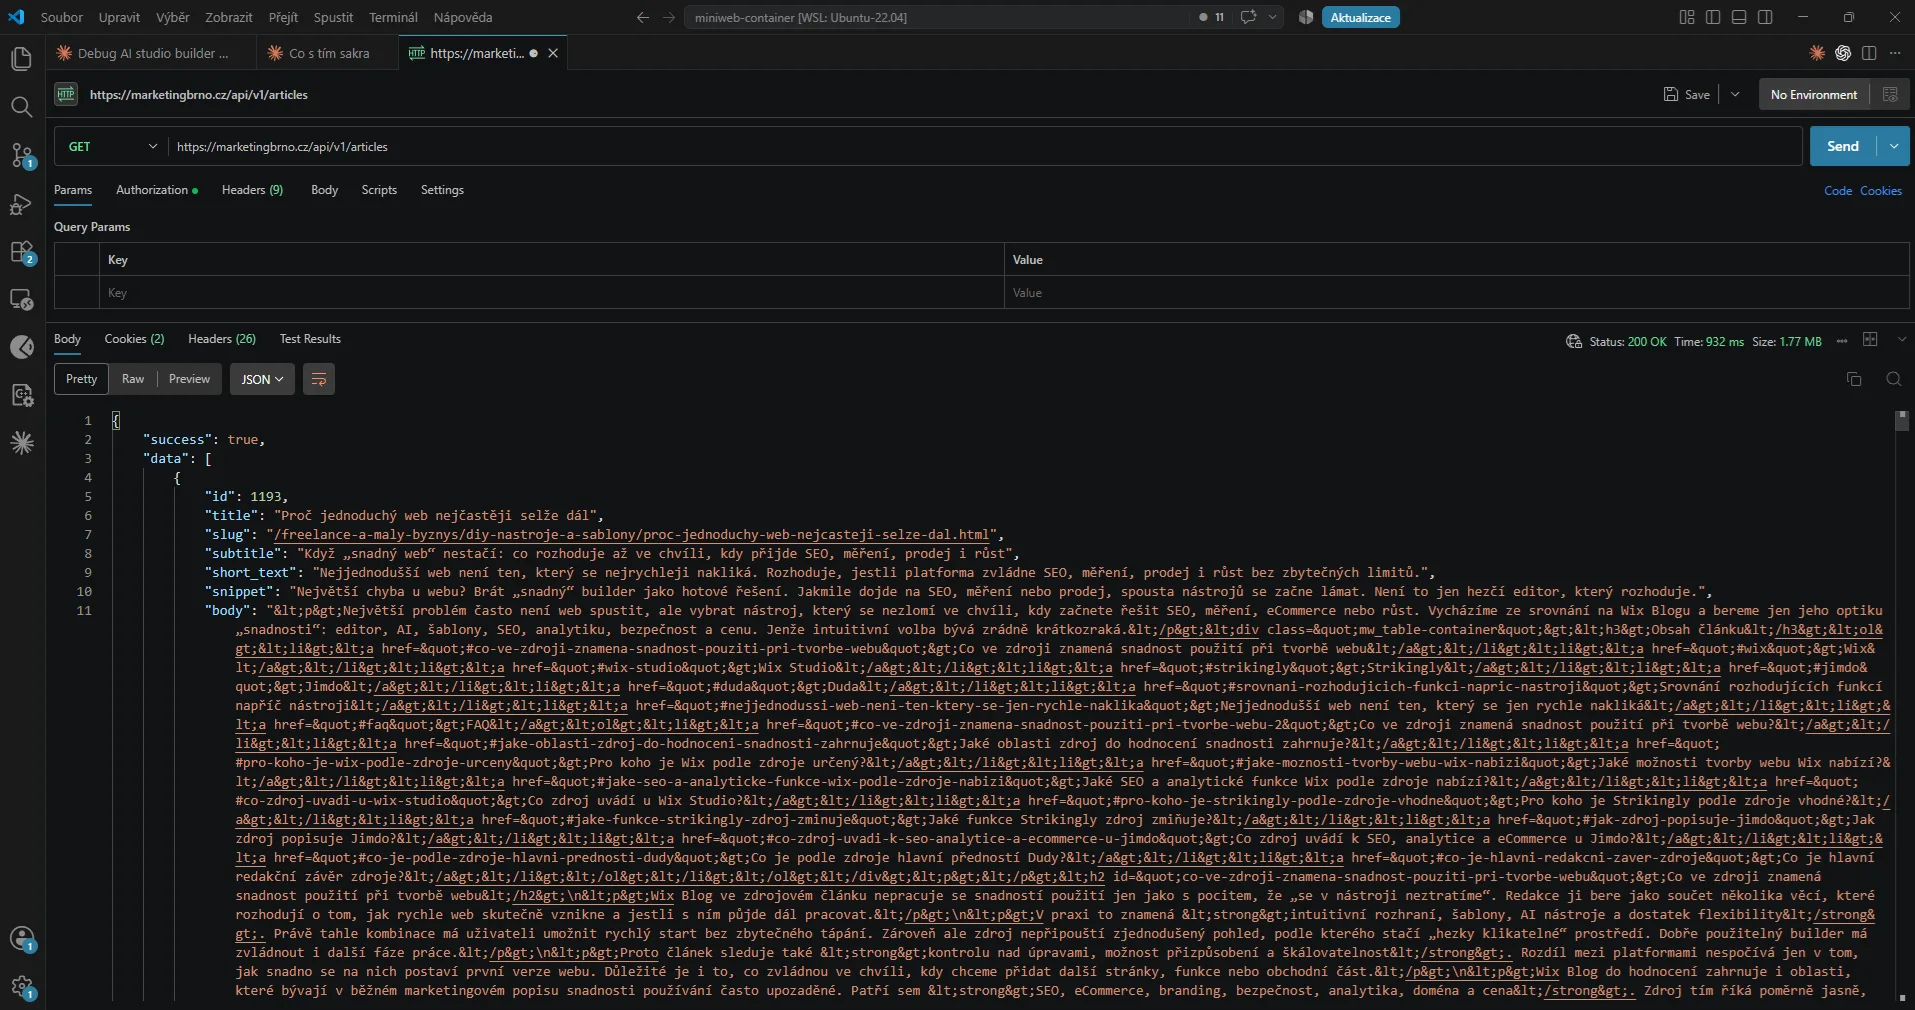1915x1010 pixels.
Task: Send the GET request
Action: click(x=1843, y=146)
